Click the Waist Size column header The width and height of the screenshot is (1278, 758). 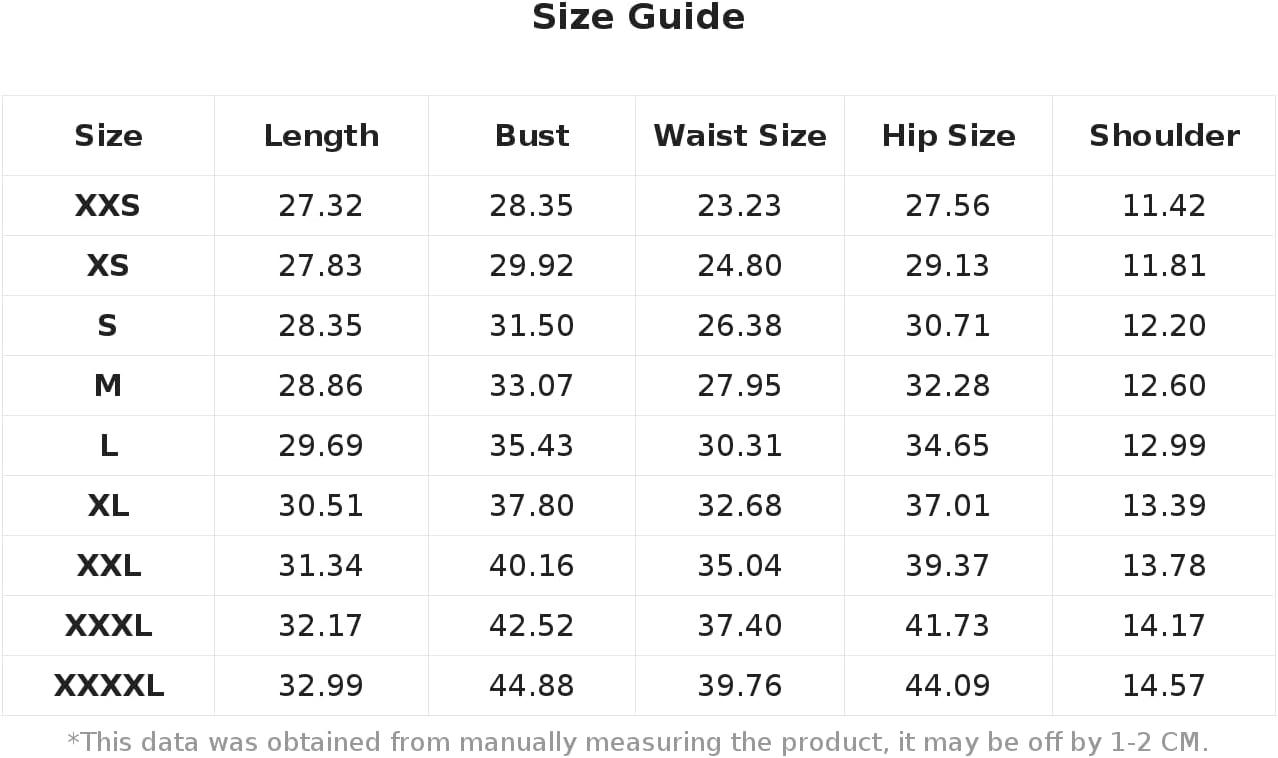740,136
